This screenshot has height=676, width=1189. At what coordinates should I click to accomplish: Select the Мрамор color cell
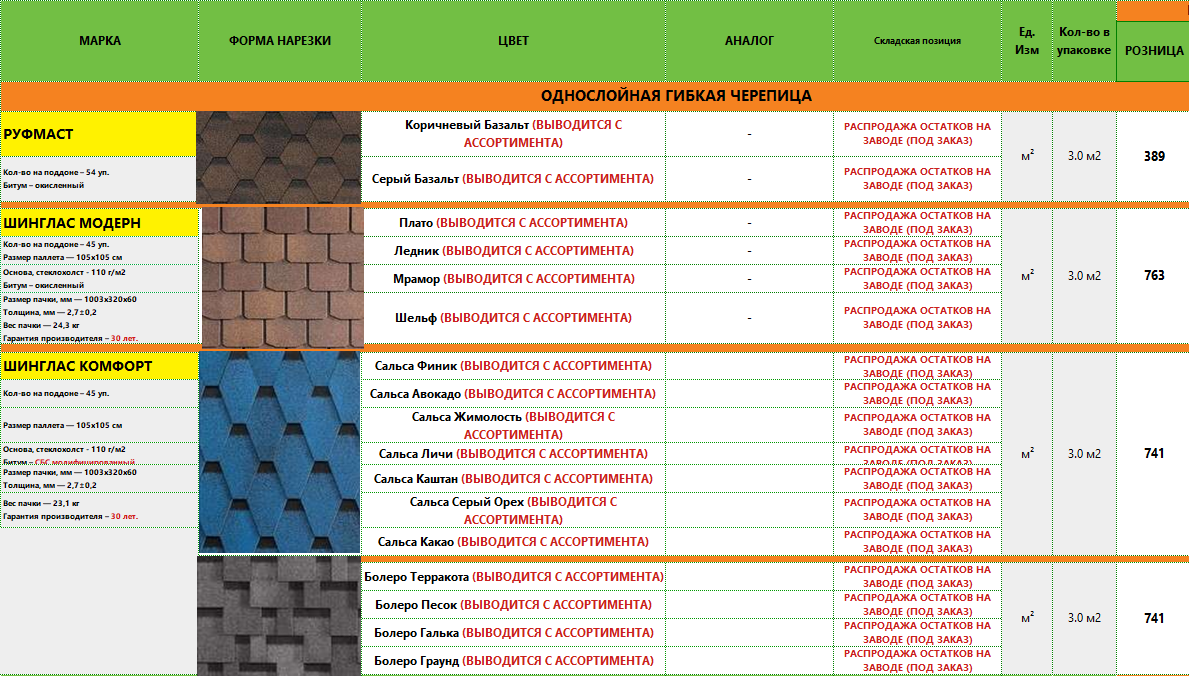(513, 279)
